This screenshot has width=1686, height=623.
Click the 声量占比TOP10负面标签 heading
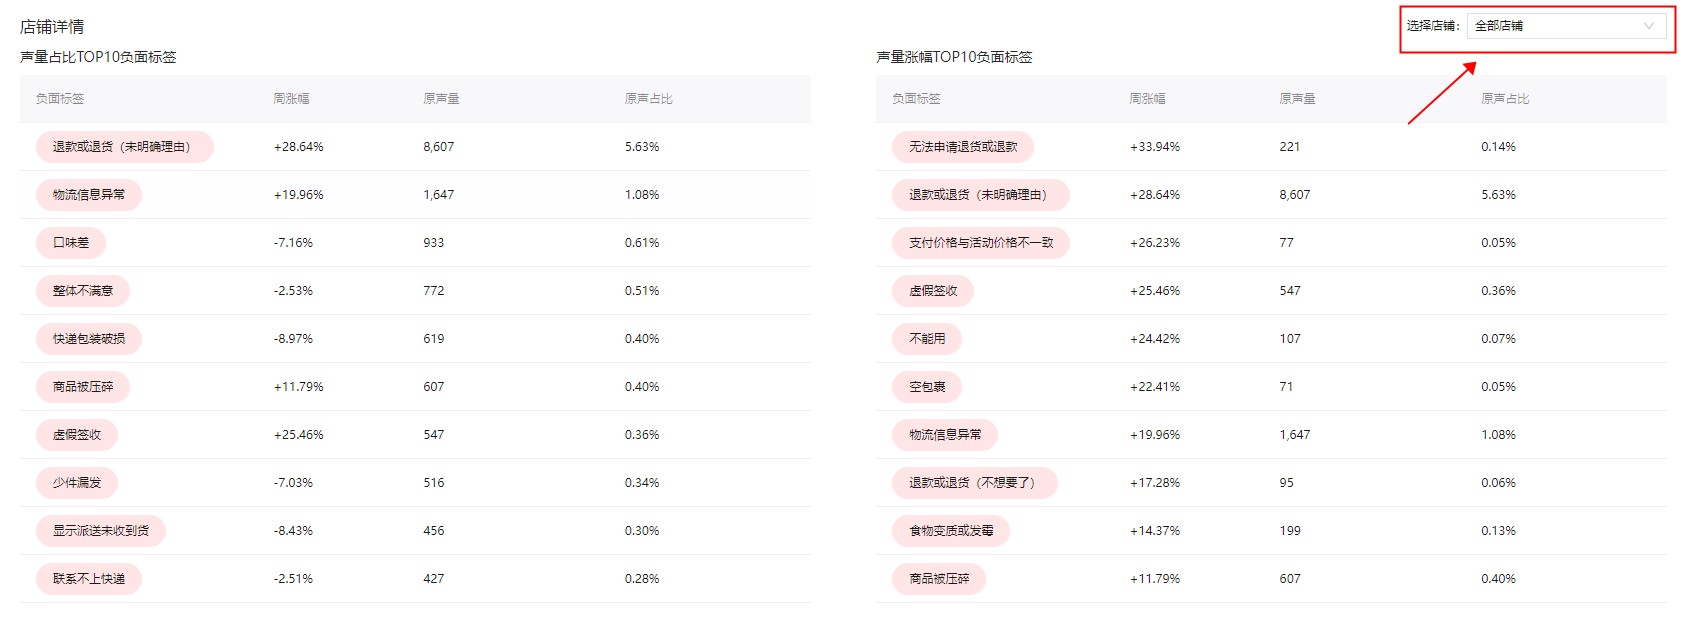pos(98,57)
